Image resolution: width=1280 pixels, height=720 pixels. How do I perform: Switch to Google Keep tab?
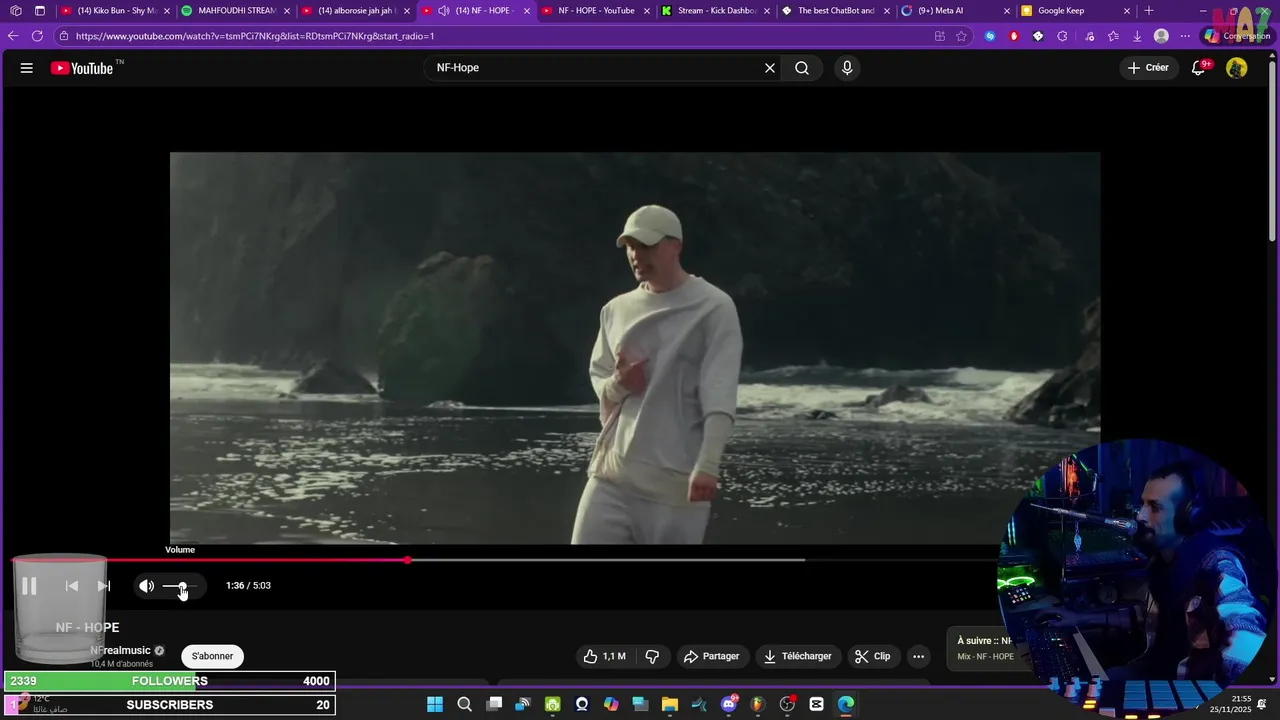point(1075,11)
